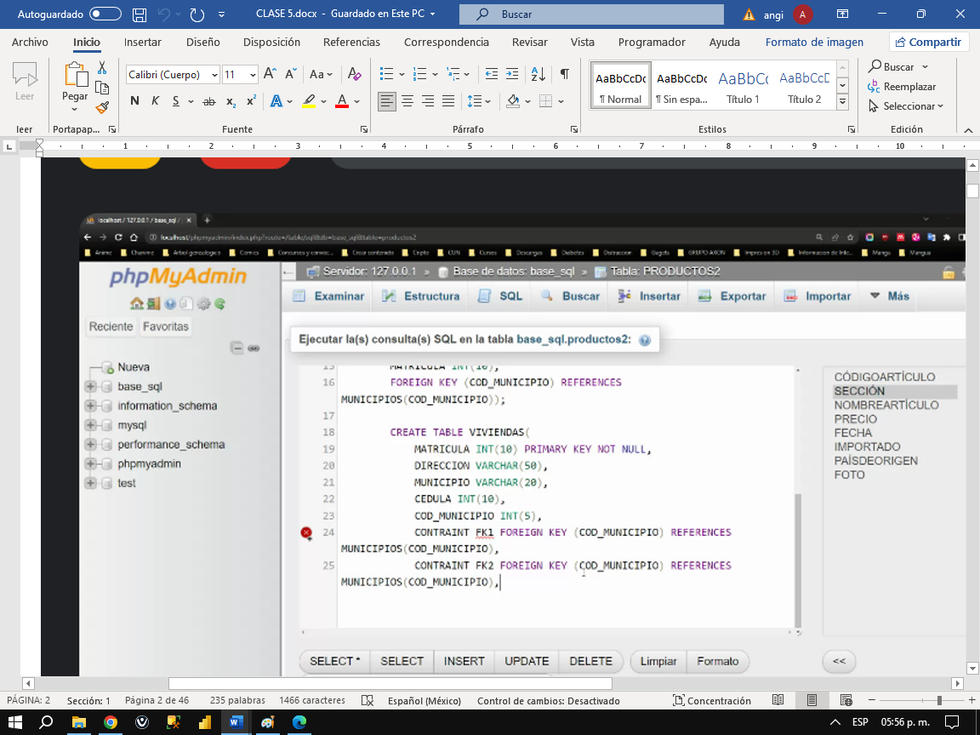This screenshot has width=980, height=735.
Task: Click the Formato button
Action: pyautogui.click(x=718, y=661)
